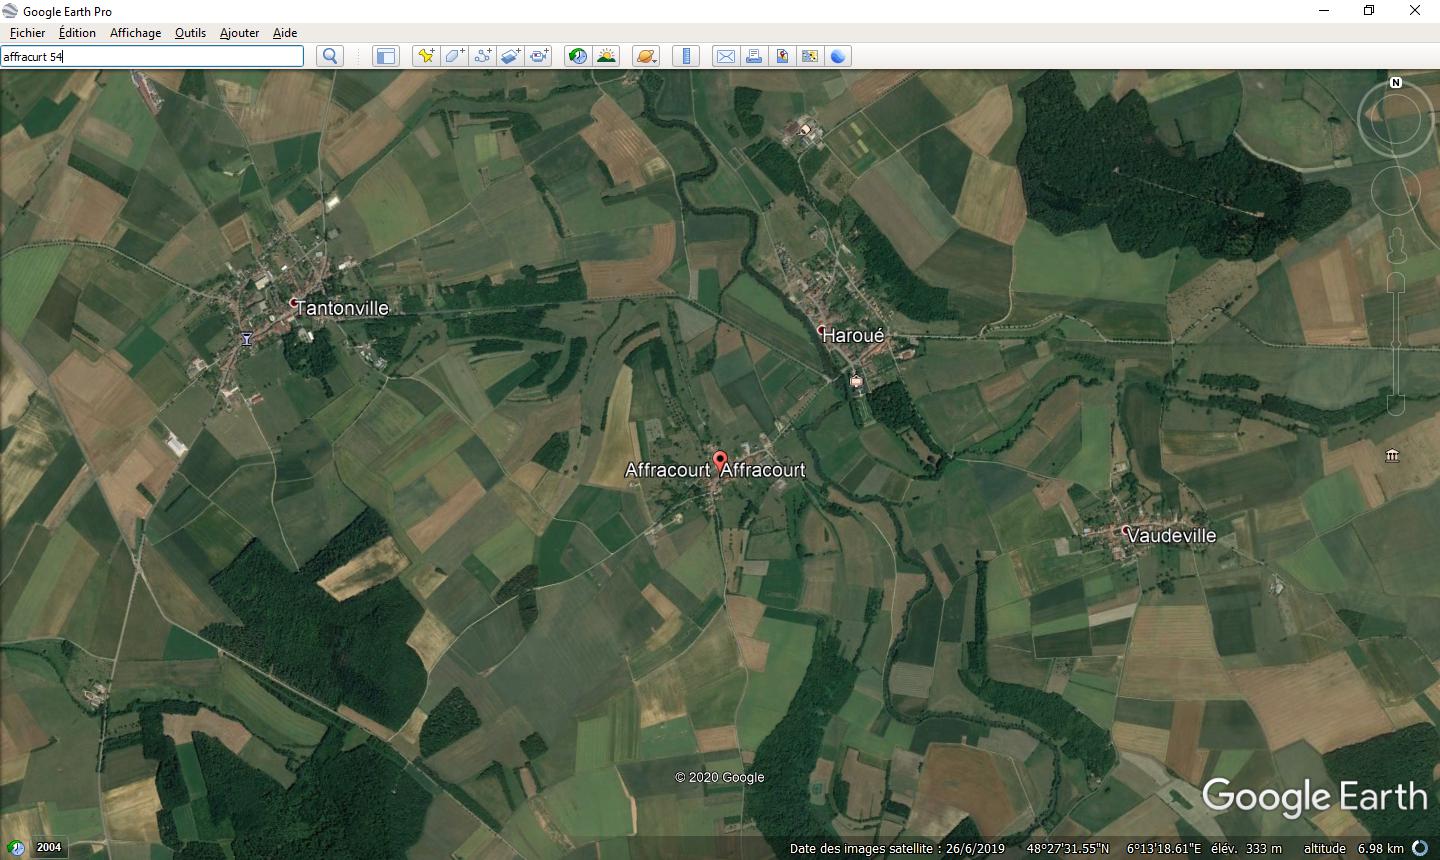Click the magnifier search button
This screenshot has height=860, width=1440.
point(330,56)
